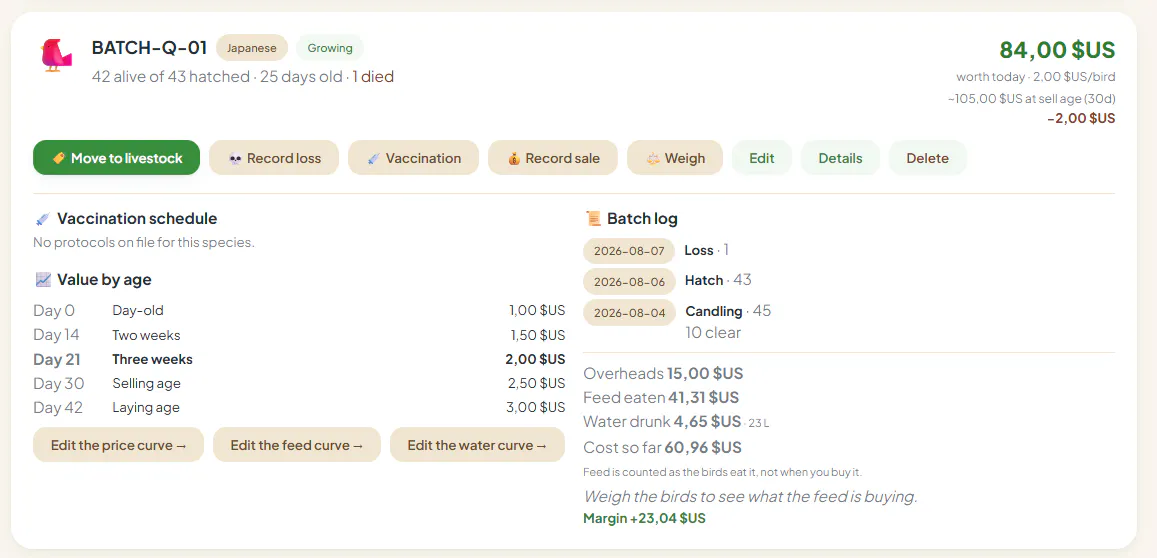Select the Day 14 Two weeks row
The height and width of the screenshot is (558, 1157).
click(299, 335)
